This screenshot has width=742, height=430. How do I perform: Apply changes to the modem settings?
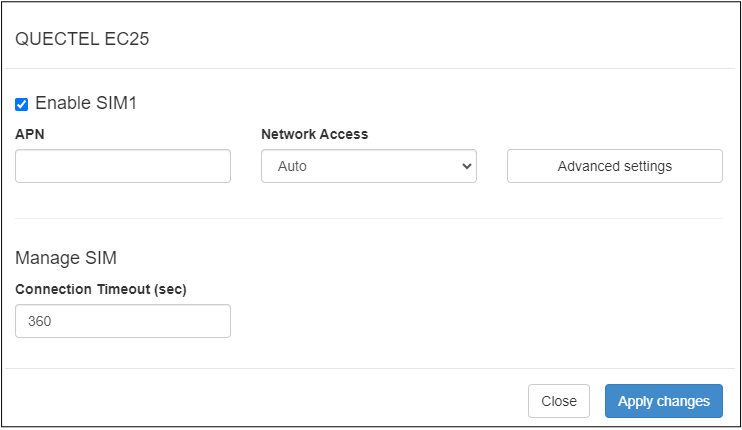click(x=663, y=401)
